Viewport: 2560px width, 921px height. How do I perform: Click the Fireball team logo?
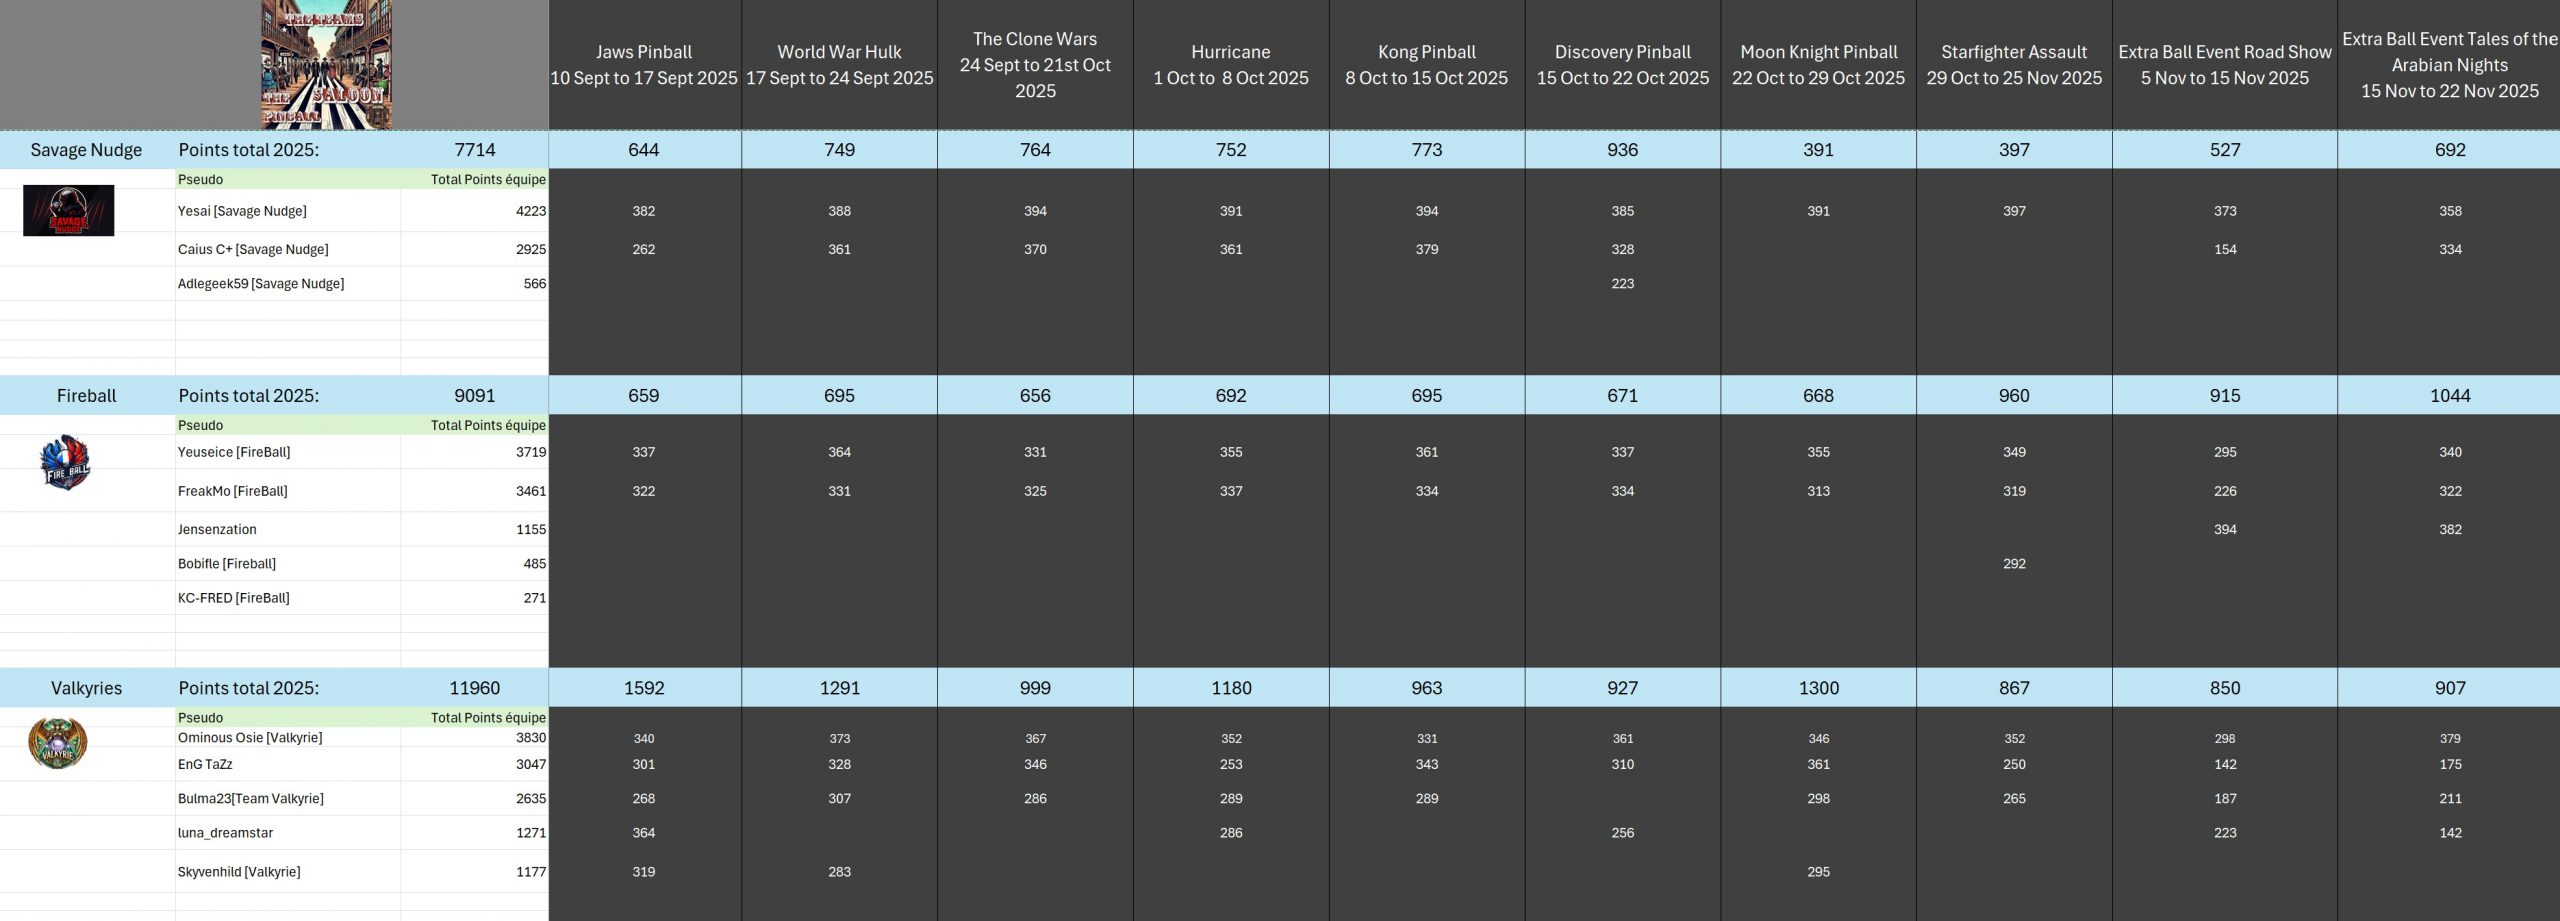point(66,462)
